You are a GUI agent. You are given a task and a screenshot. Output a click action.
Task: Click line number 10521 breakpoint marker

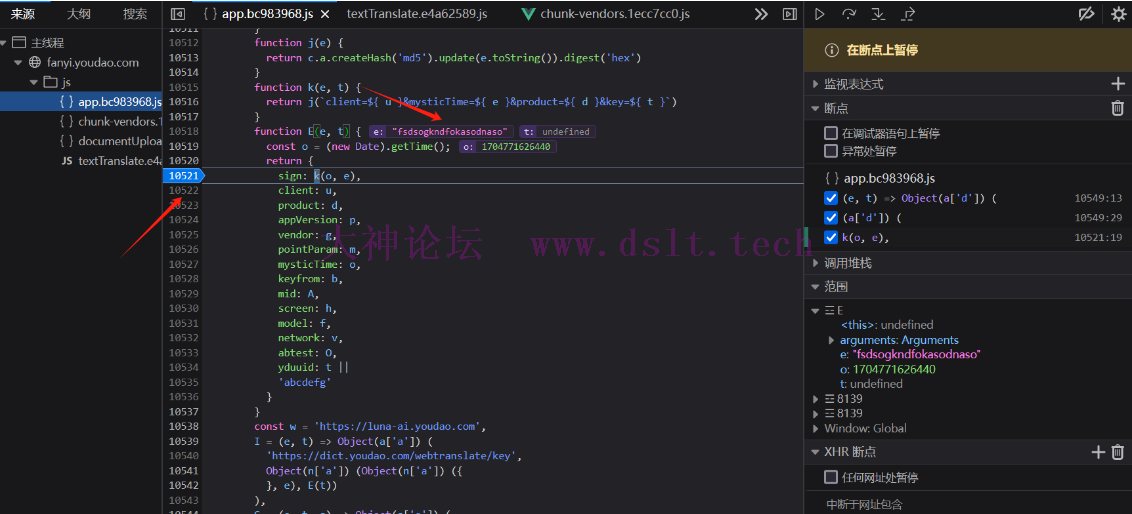point(183,176)
